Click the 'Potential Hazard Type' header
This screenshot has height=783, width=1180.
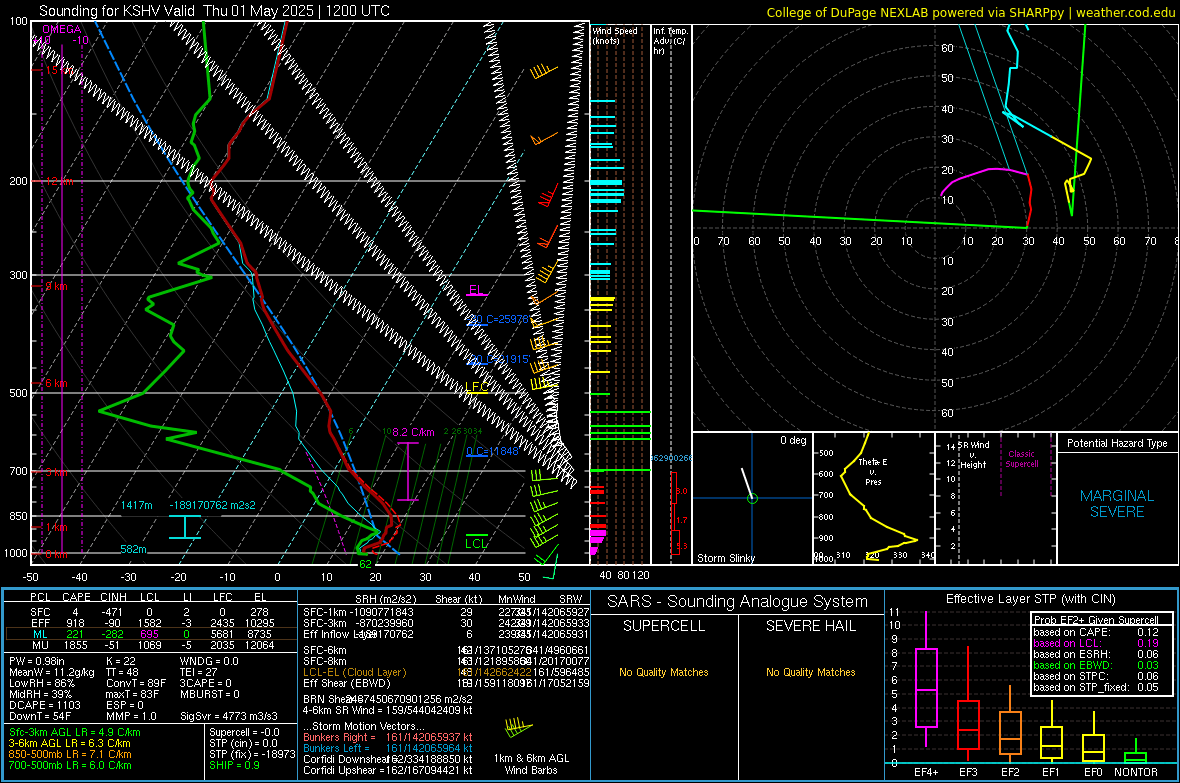pos(1117,443)
